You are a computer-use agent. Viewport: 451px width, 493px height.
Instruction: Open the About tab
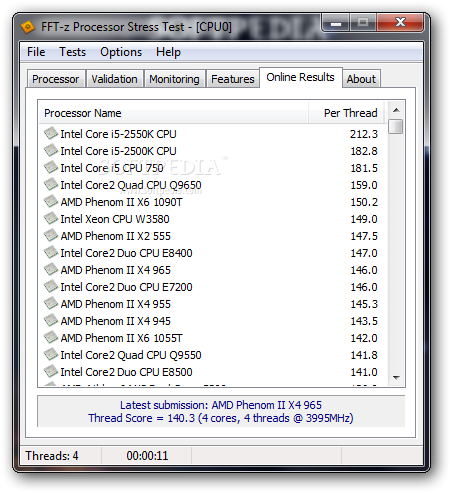click(361, 79)
